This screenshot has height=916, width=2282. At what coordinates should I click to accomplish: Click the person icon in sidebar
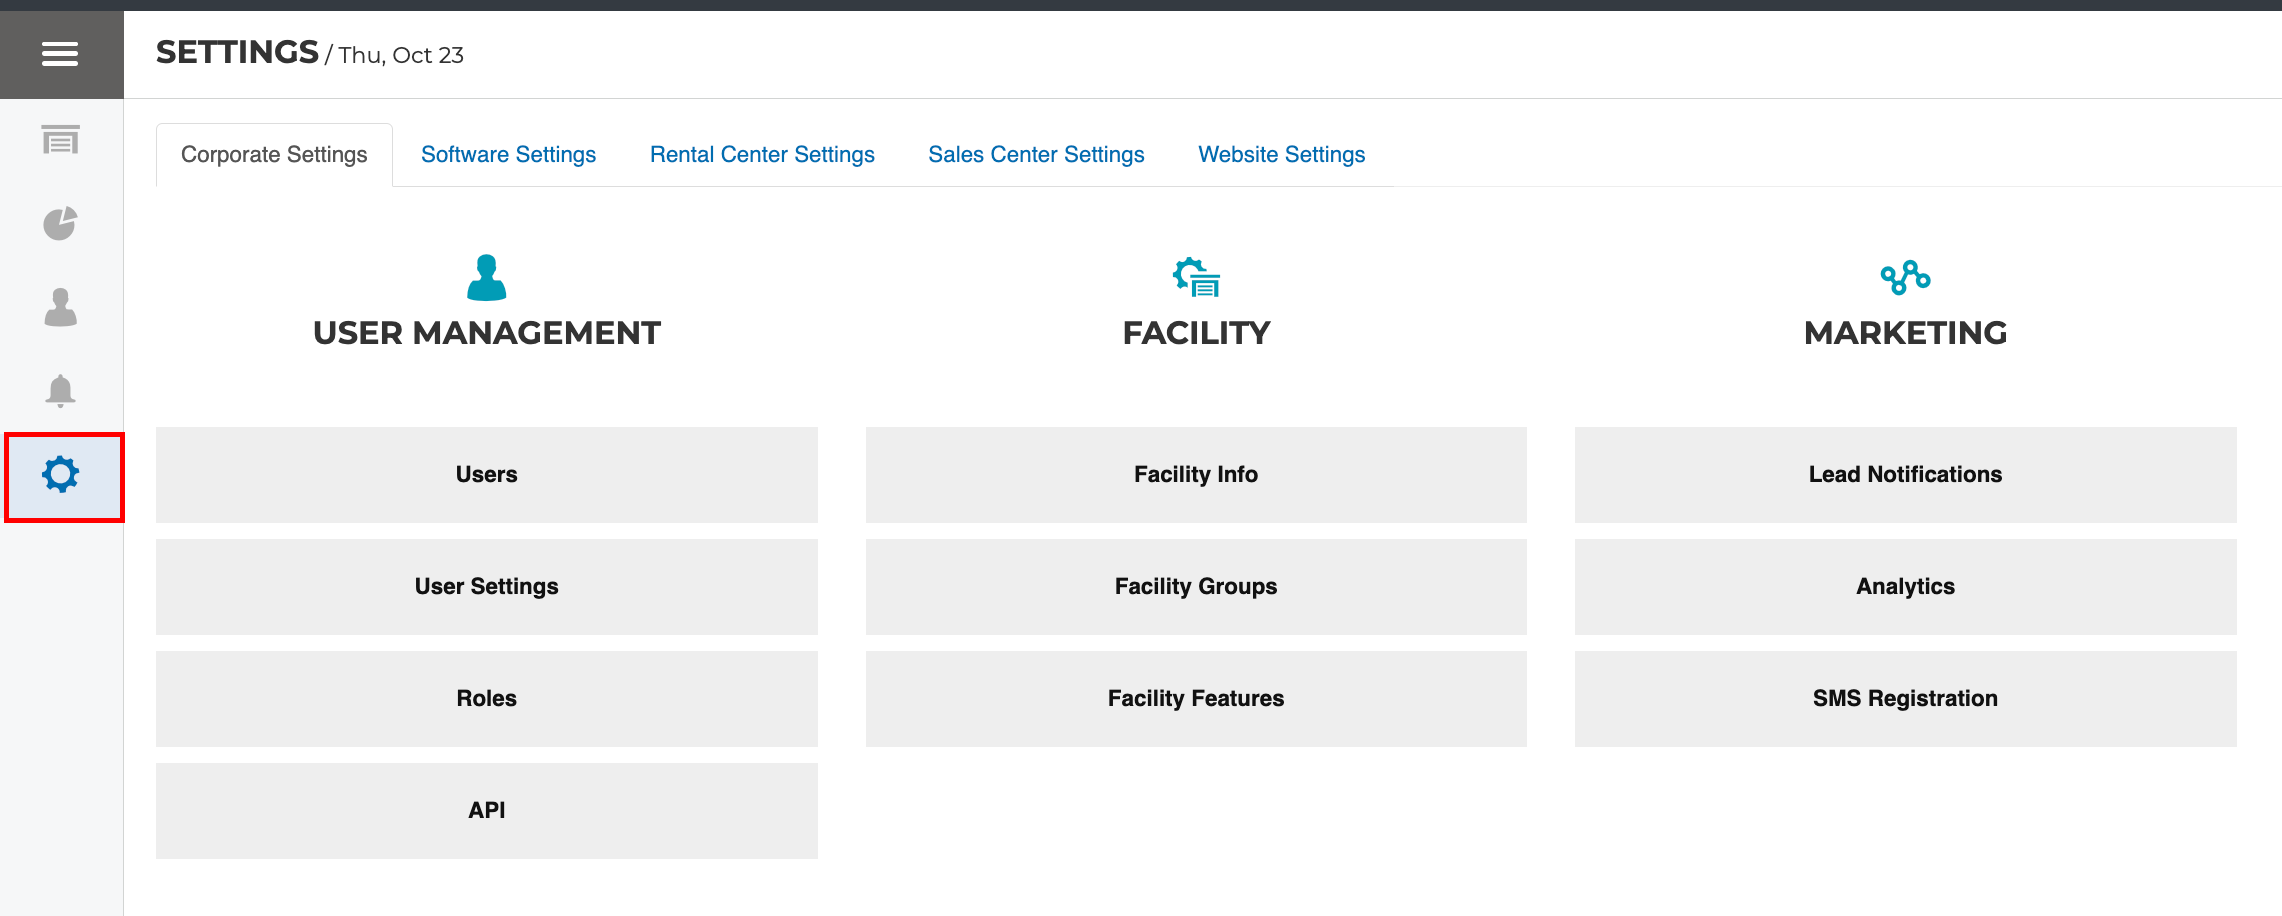[60, 307]
